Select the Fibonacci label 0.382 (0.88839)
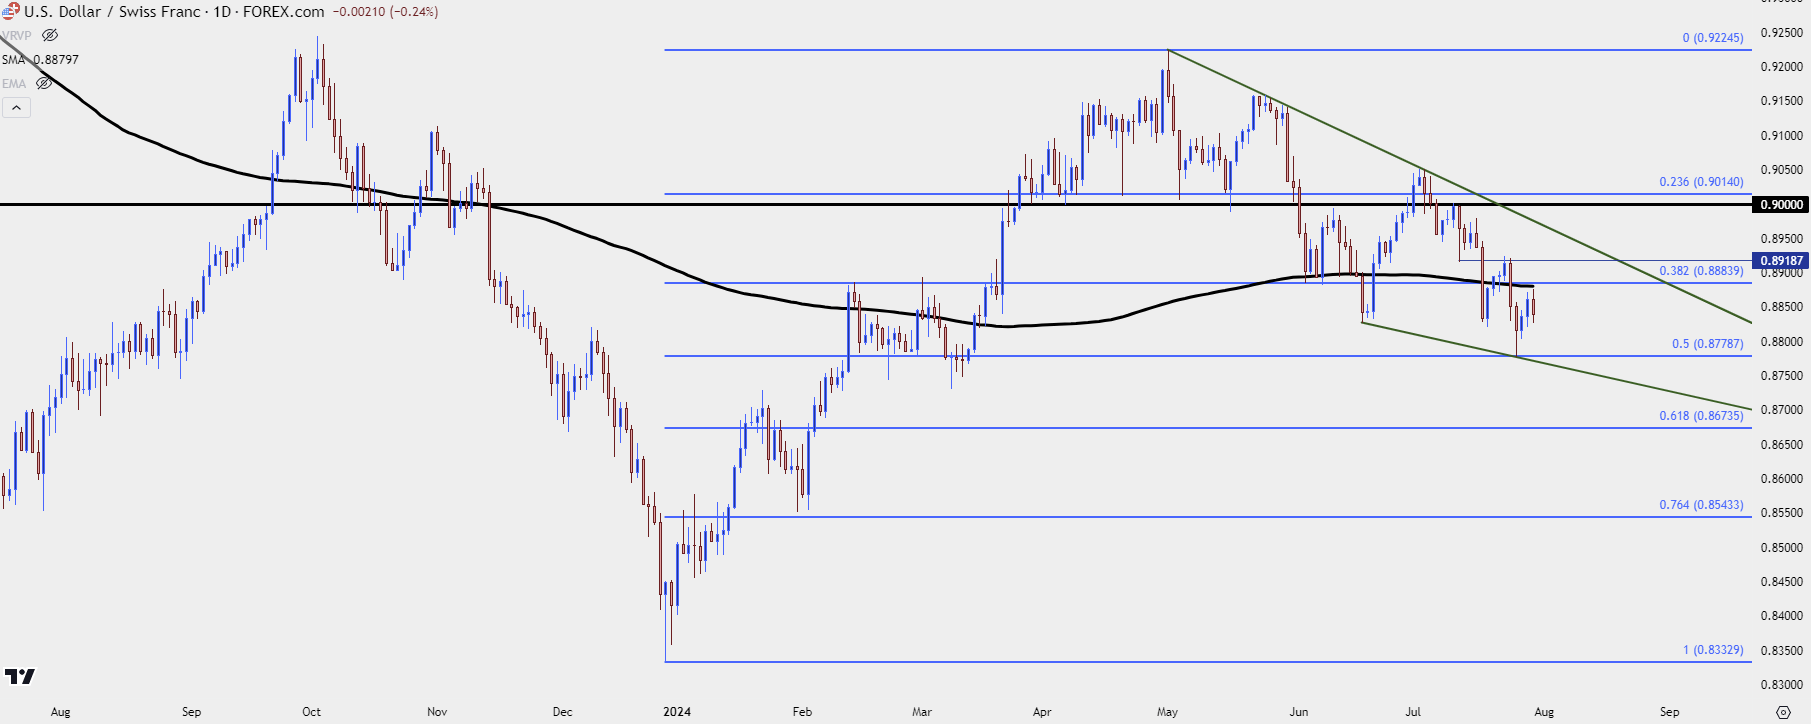The image size is (1811, 724). [1701, 271]
